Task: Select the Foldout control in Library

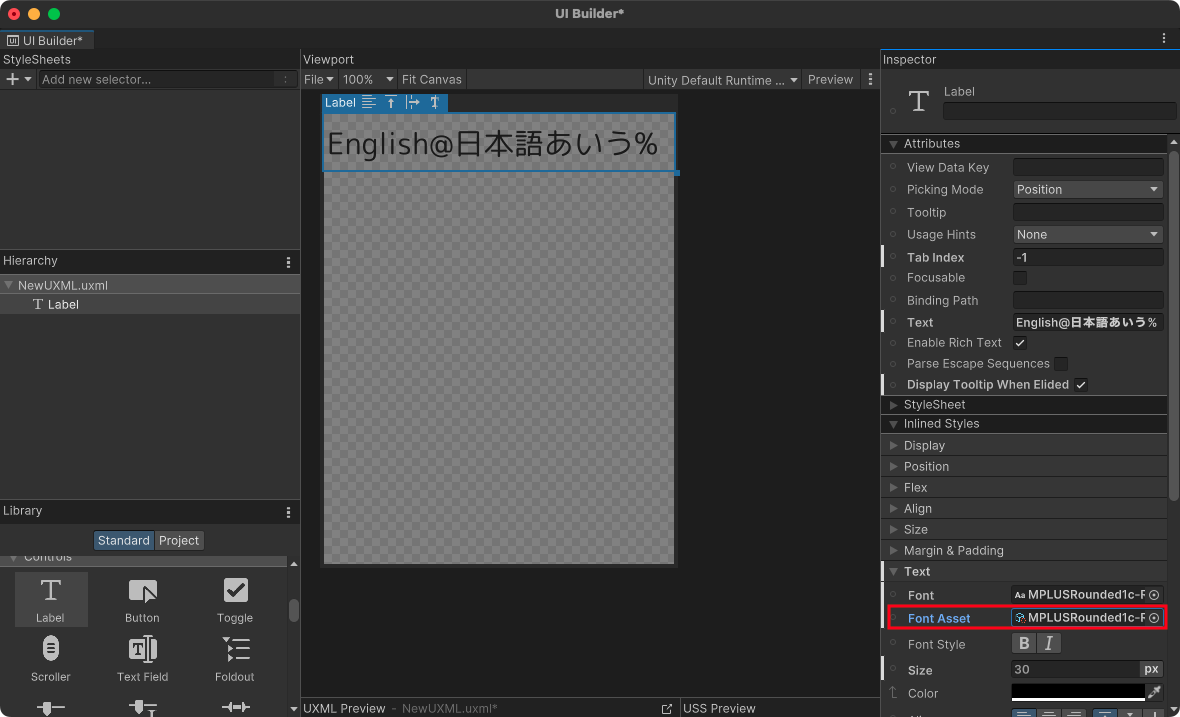Action: (x=235, y=658)
